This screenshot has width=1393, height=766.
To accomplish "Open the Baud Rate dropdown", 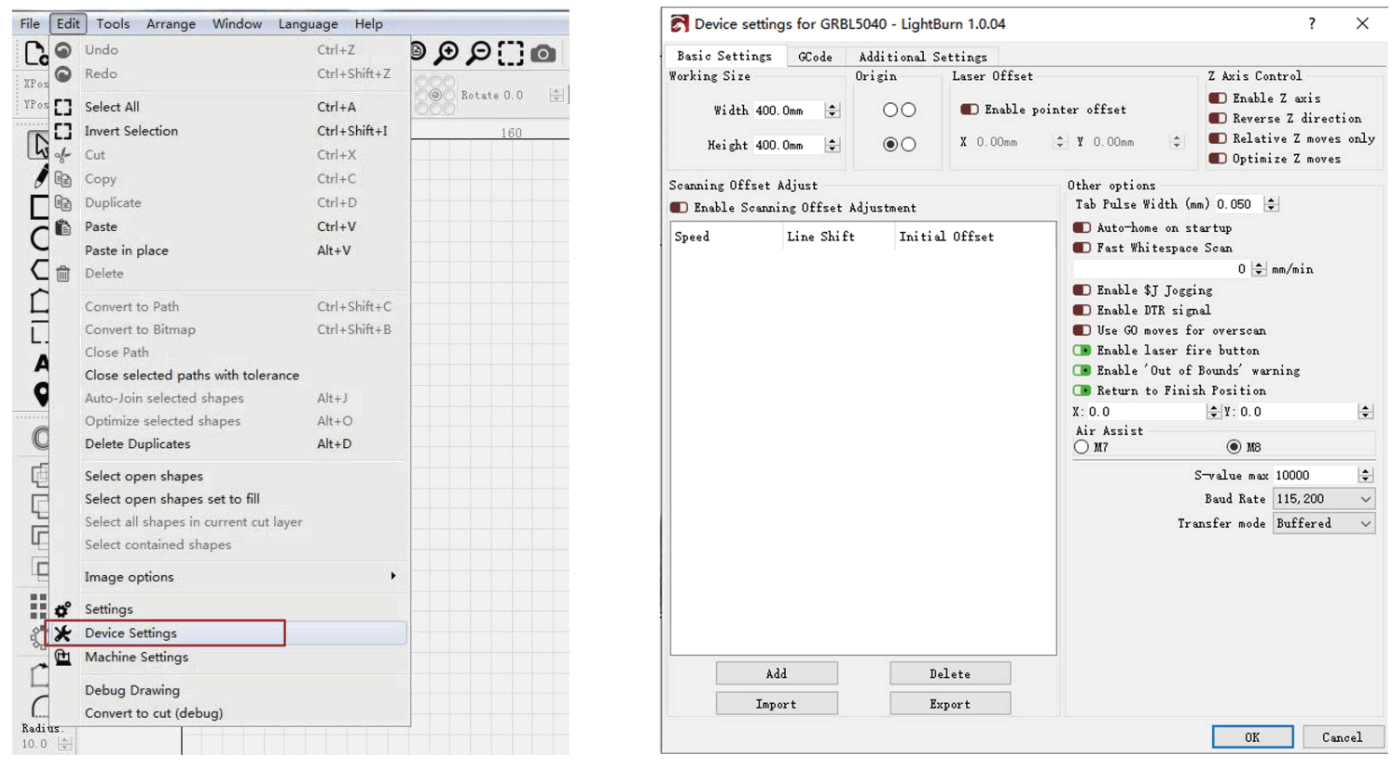I will [x=1324, y=499].
